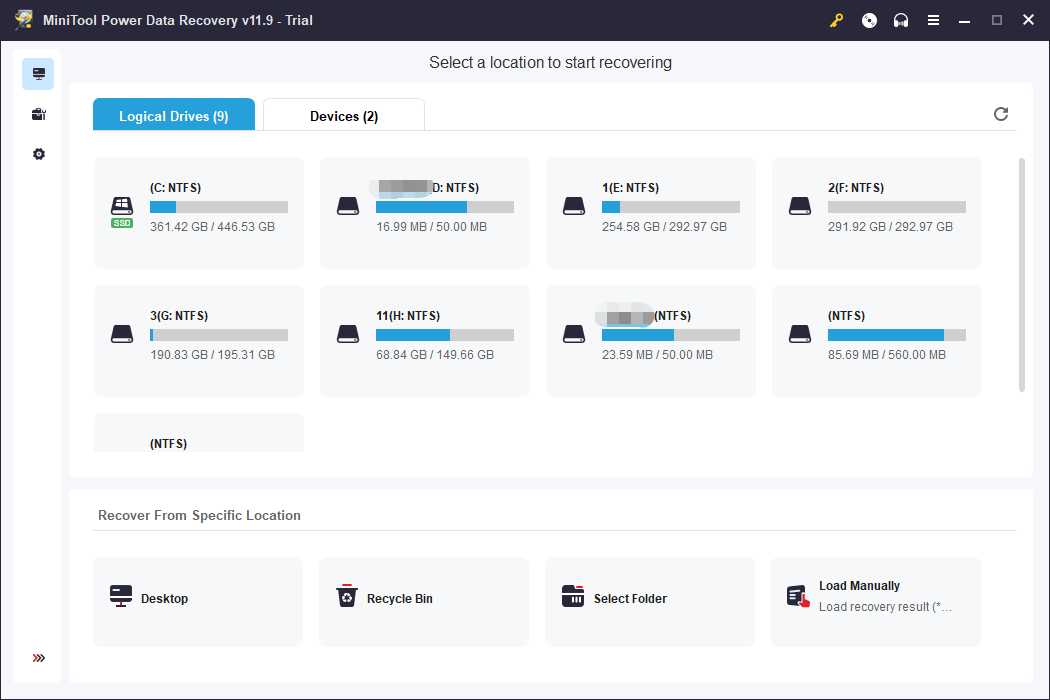Open the support headphones icon
The image size is (1050, 700).
[x=901, y=21]
